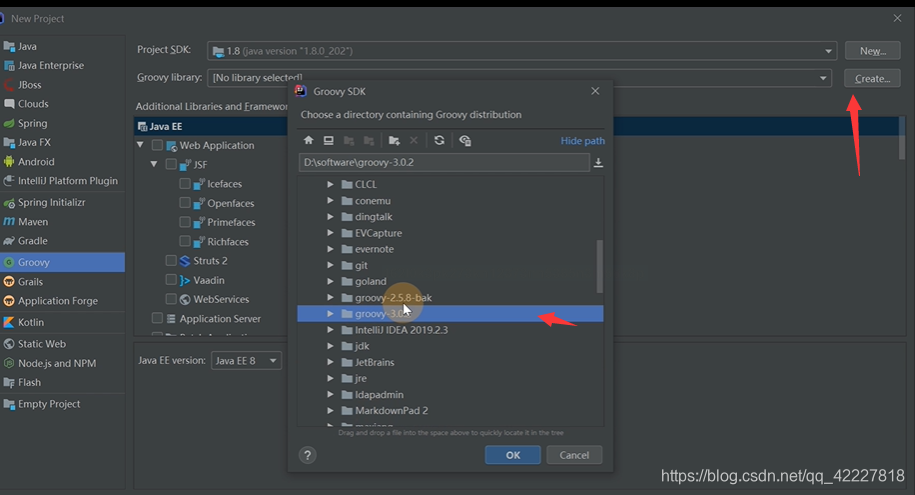The width and height of the screenshot is (915, 495).
Task: Expand the CLCL folder
Action: tap(330, 184)
